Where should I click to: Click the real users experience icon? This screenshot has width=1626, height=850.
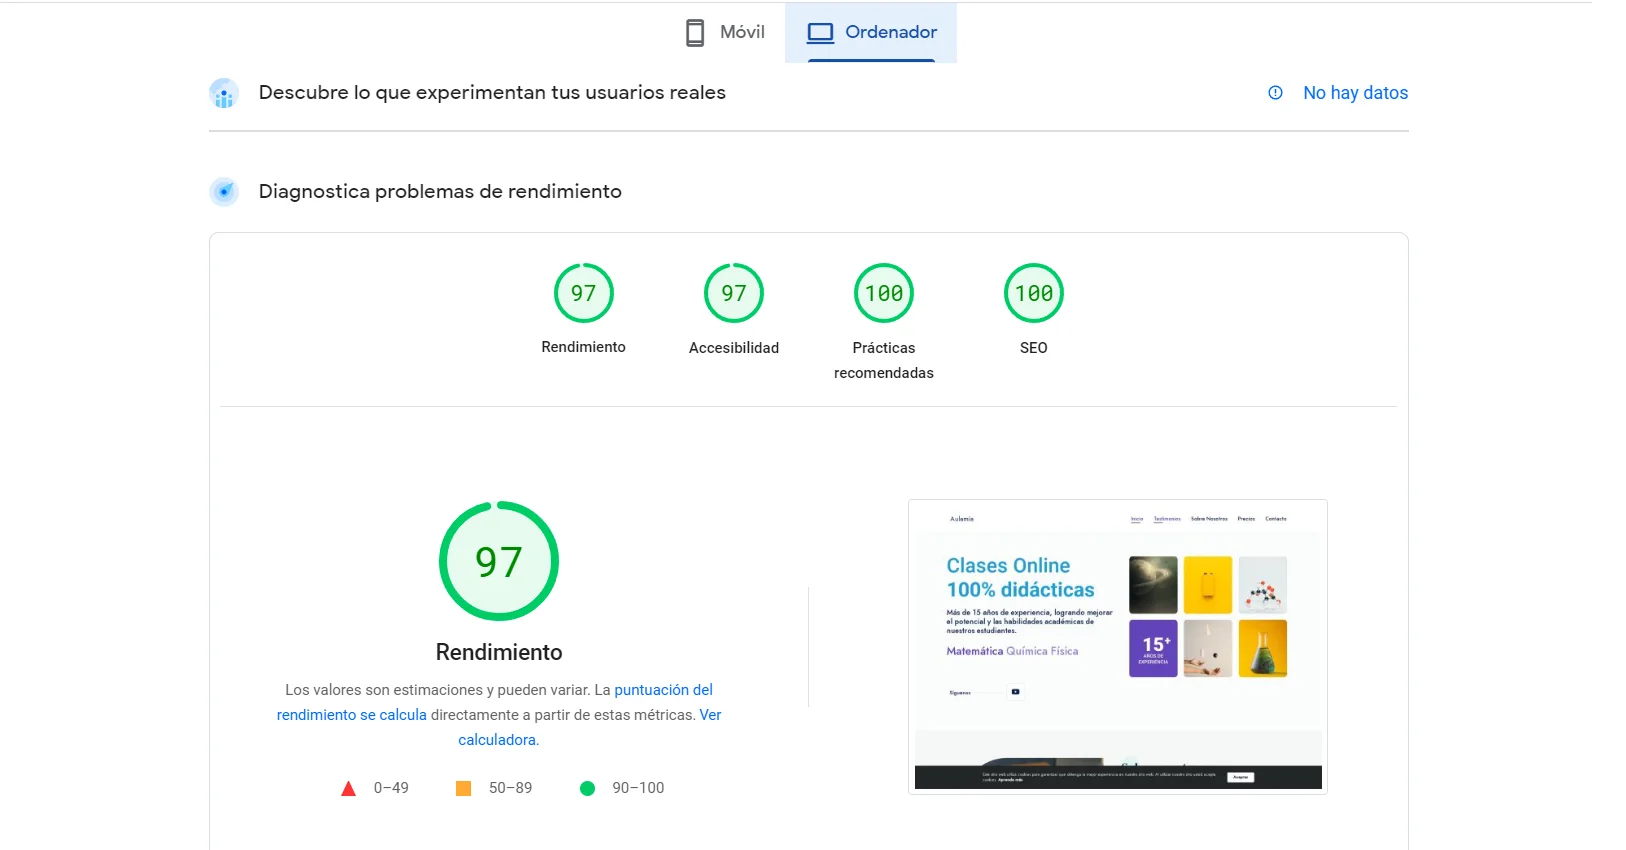[224, 93]
